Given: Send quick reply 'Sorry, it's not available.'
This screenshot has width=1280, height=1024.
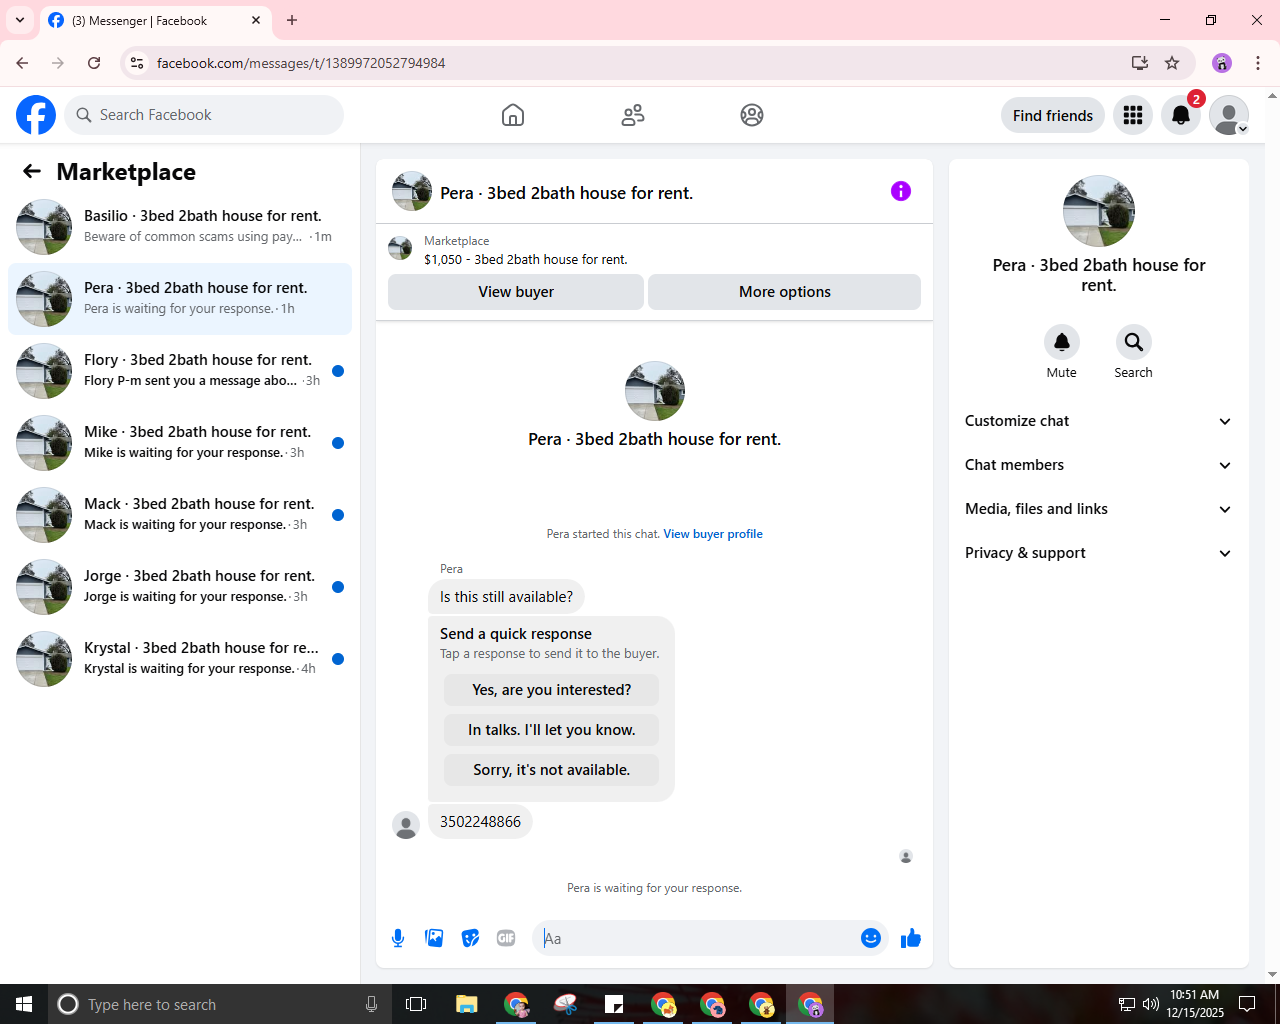Looking at the screenshot, I should 552,770.
